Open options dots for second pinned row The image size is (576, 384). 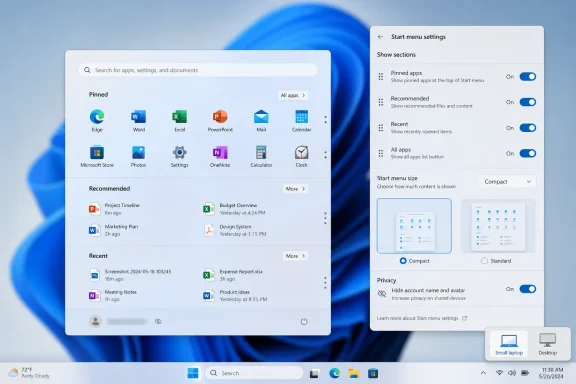pyautogui.click(x=325, y=155)
